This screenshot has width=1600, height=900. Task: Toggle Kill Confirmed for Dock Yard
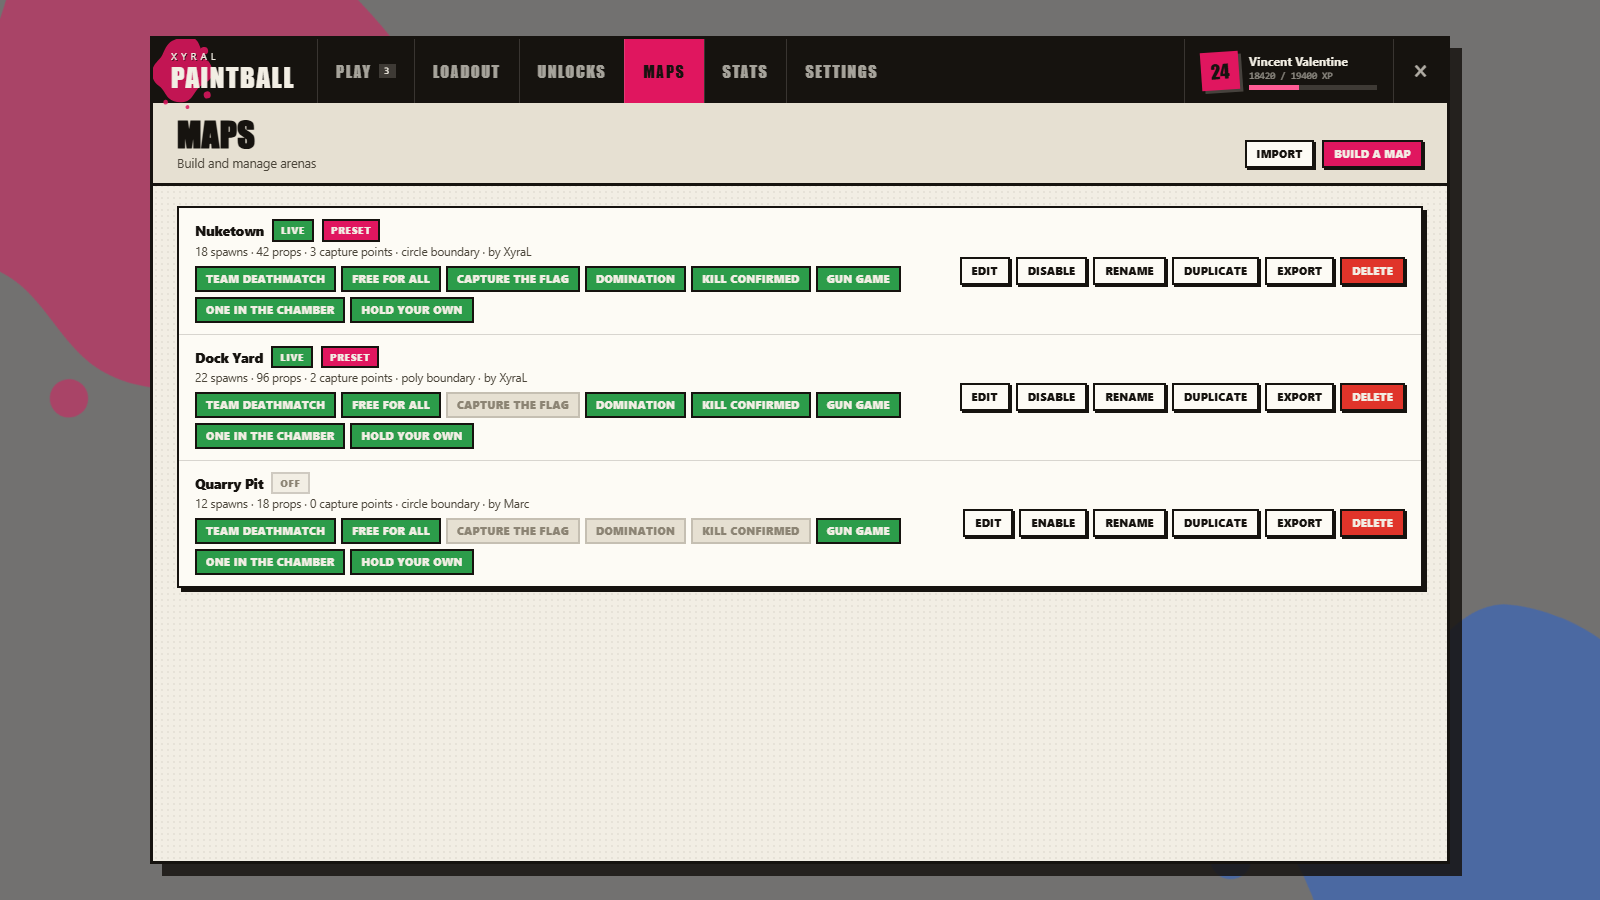[x=751, y=405]
